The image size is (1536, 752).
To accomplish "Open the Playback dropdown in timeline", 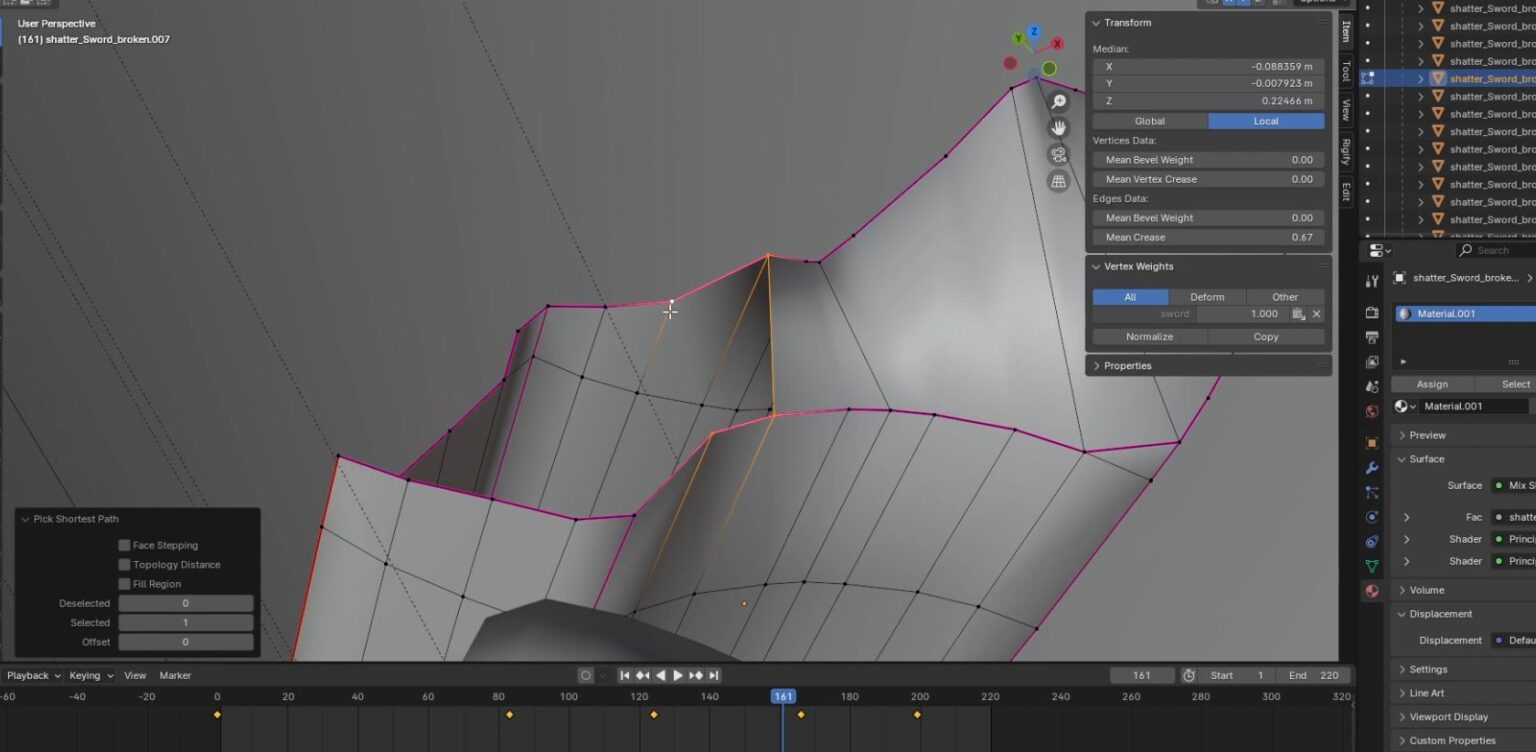I will pyautogui.click(x=34, y=676).
